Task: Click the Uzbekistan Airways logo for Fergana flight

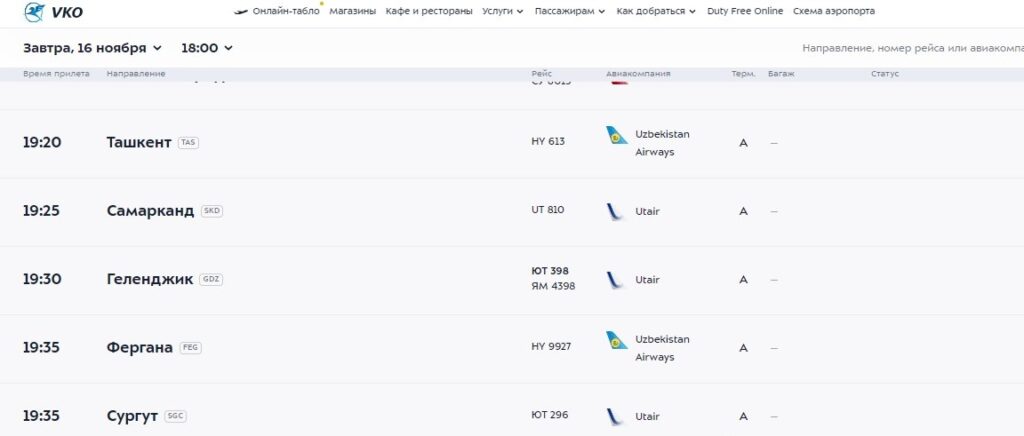Action: point(616,341)
